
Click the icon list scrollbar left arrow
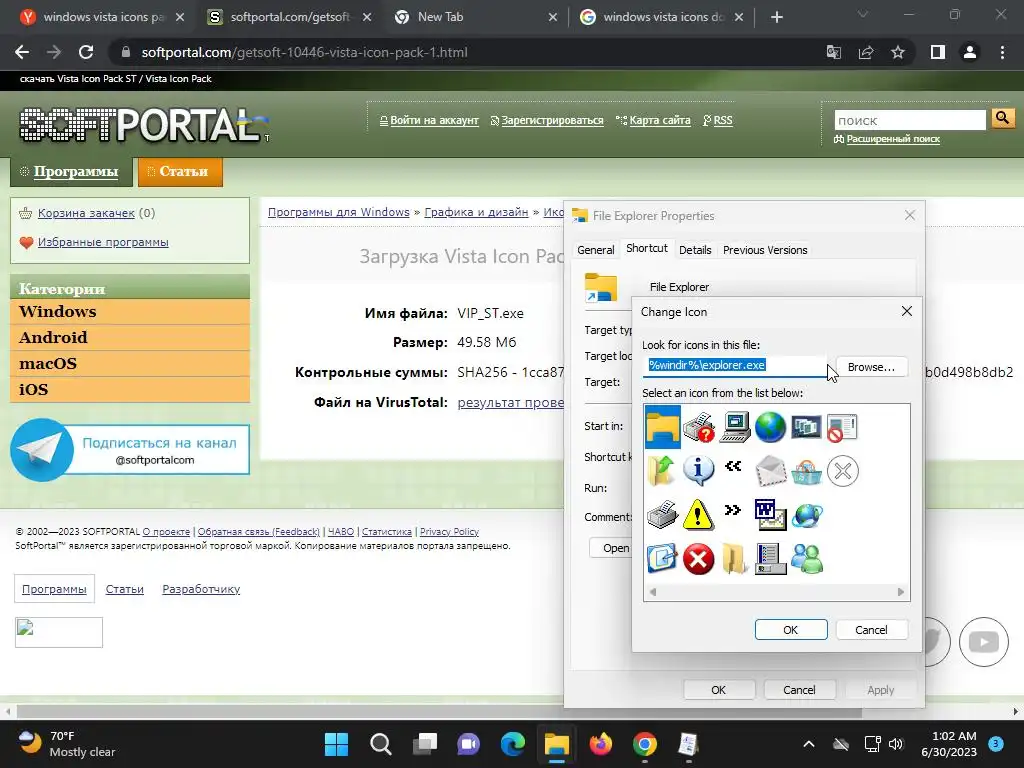point(652,592)
